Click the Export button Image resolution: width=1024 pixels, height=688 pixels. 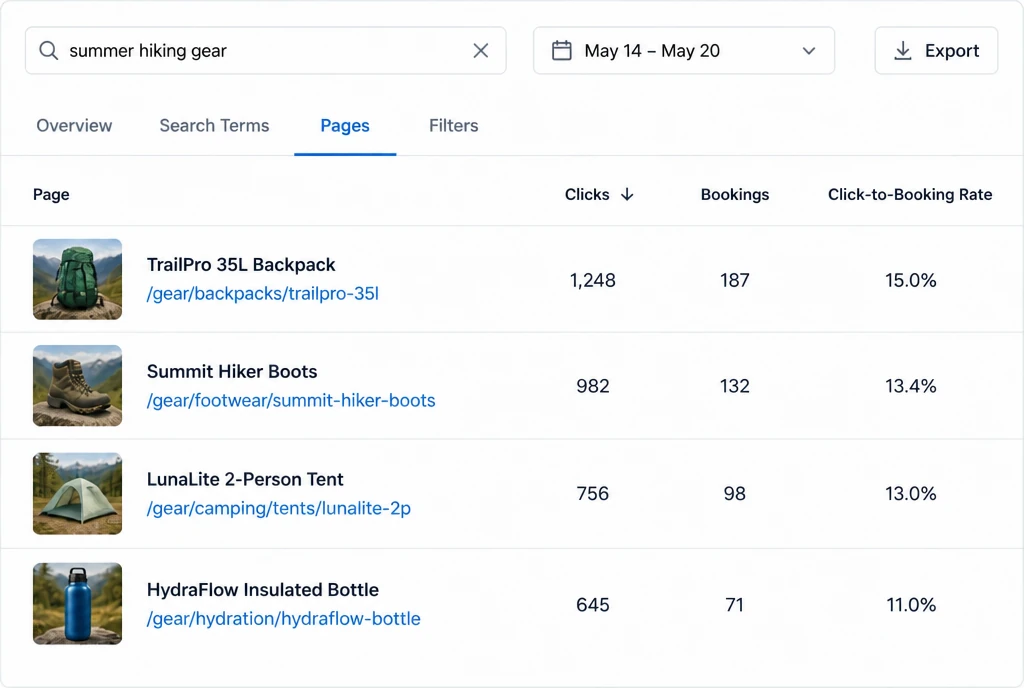pyautogui.click(x=936, y=50)
